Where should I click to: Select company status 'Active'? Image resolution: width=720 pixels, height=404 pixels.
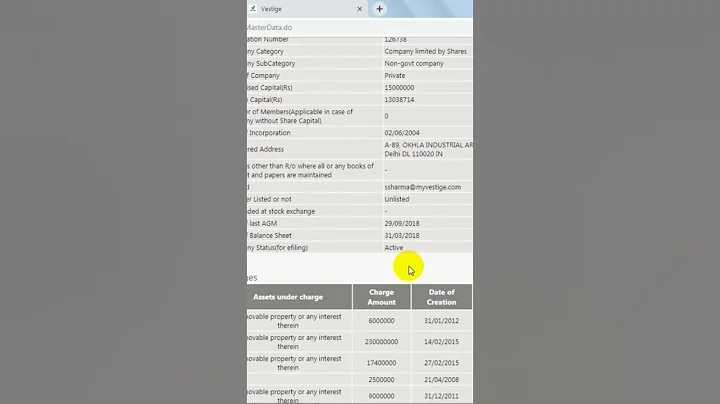click(394, 247)
